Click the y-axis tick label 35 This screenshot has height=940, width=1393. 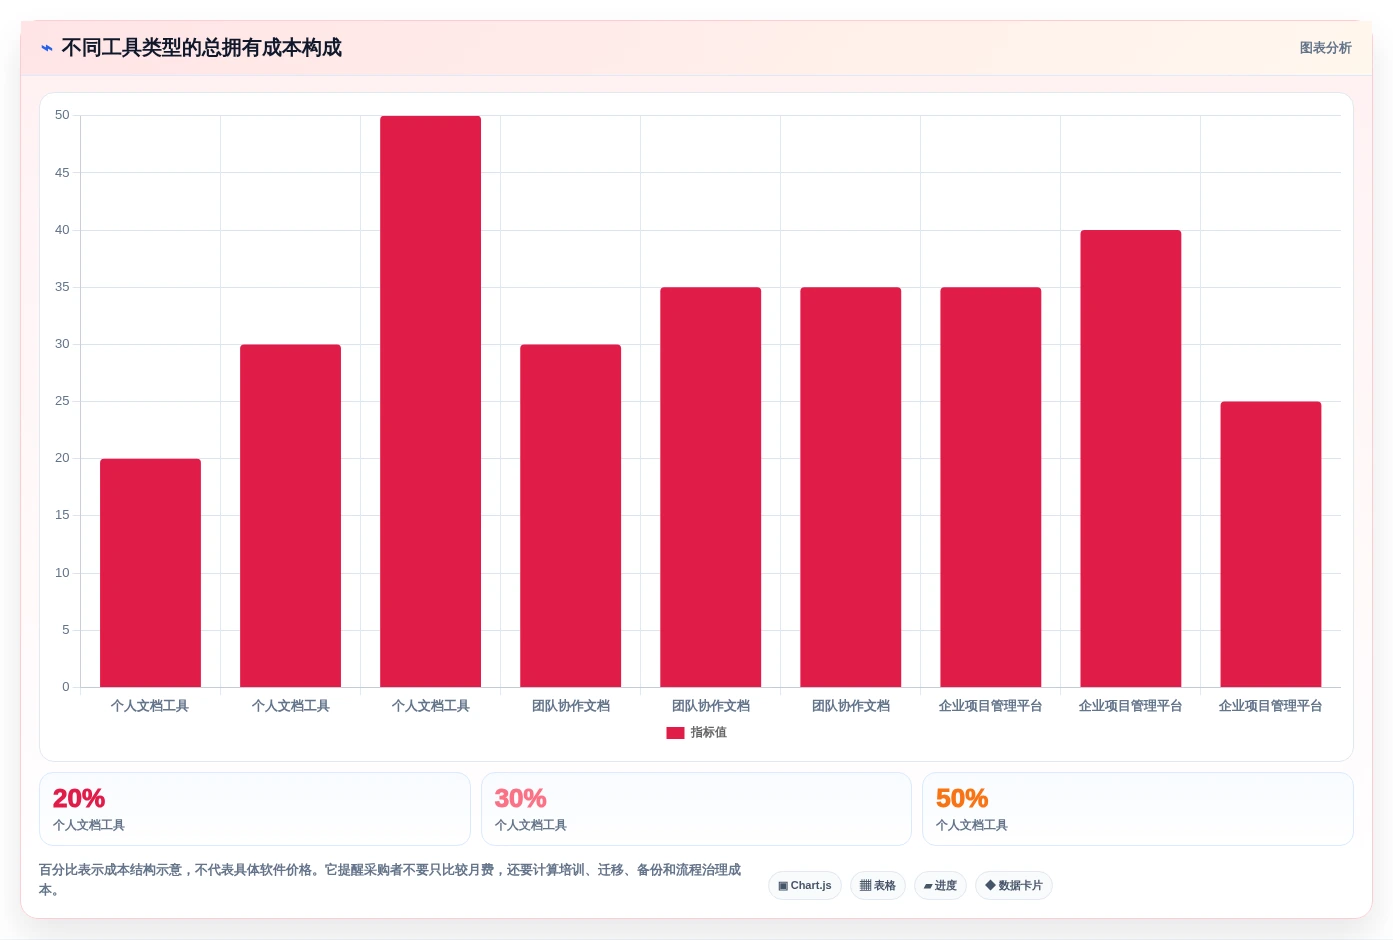click(63, 287)
